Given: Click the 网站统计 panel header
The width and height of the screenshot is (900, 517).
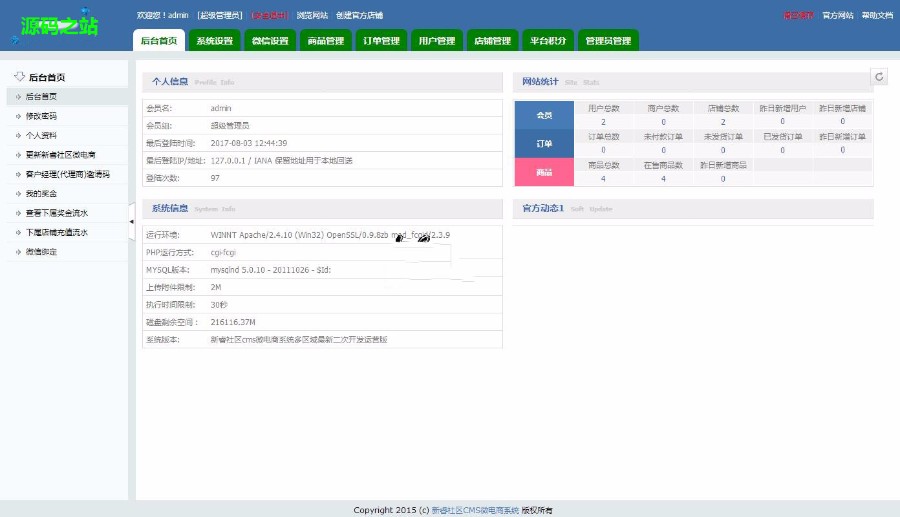Looking at the screenshot, I should (x=693, y=81).
